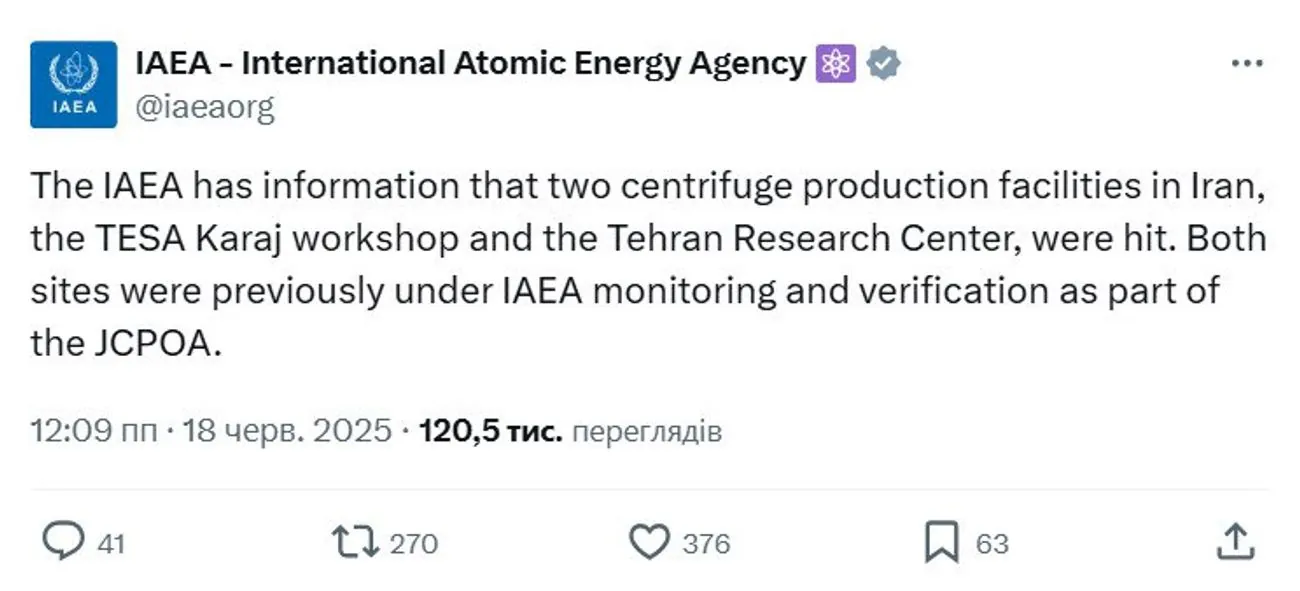
Task: Open the @iaeaorg handle link
Action: point(204,107)
